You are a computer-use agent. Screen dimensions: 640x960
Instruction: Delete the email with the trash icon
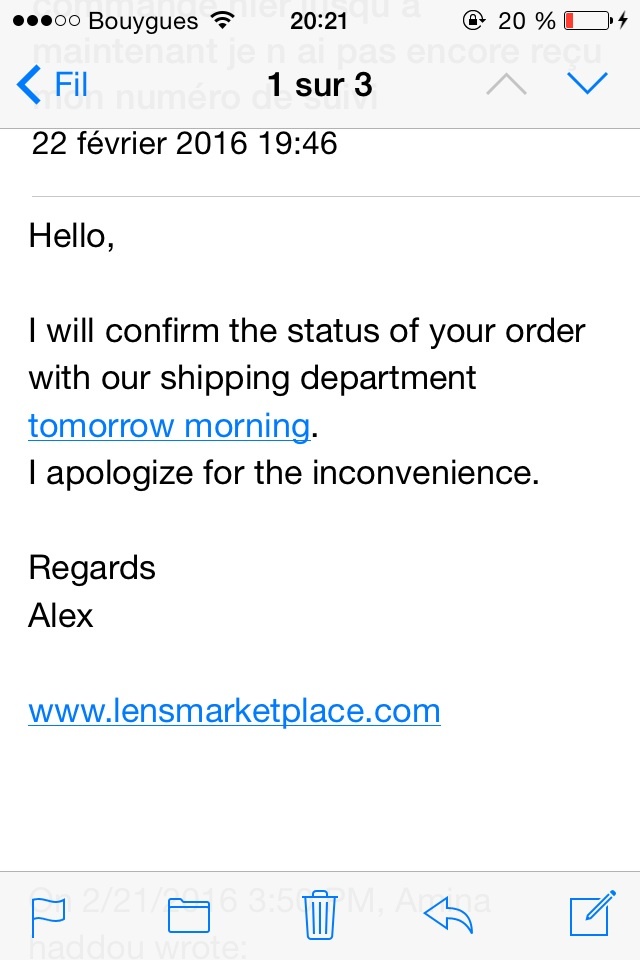(320, 915)
